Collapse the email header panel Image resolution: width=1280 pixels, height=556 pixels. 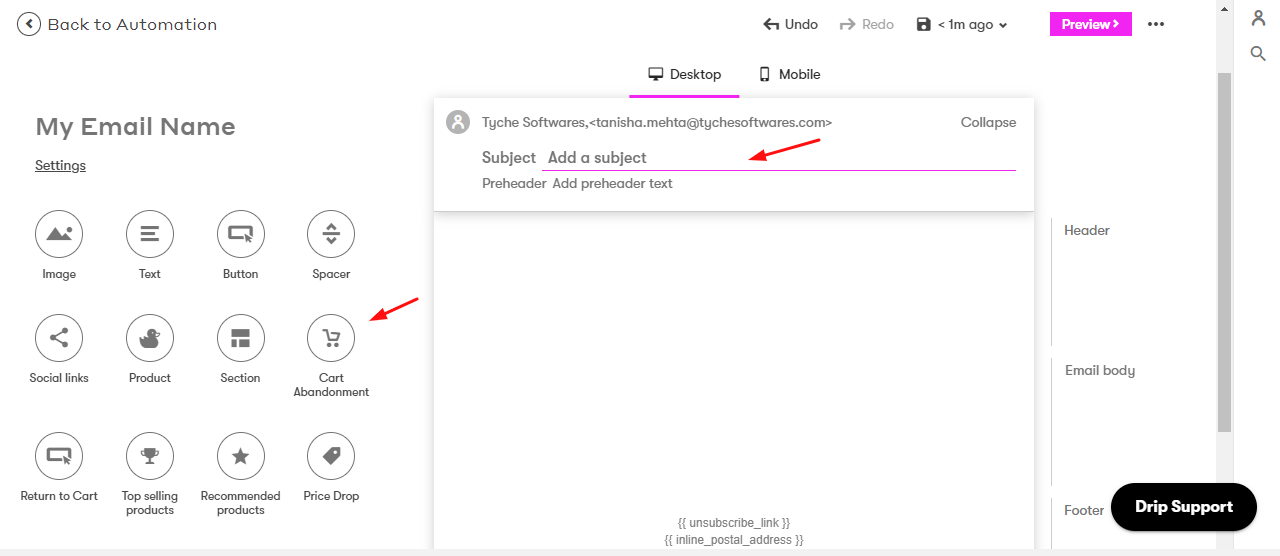click(x=988, y=122)
